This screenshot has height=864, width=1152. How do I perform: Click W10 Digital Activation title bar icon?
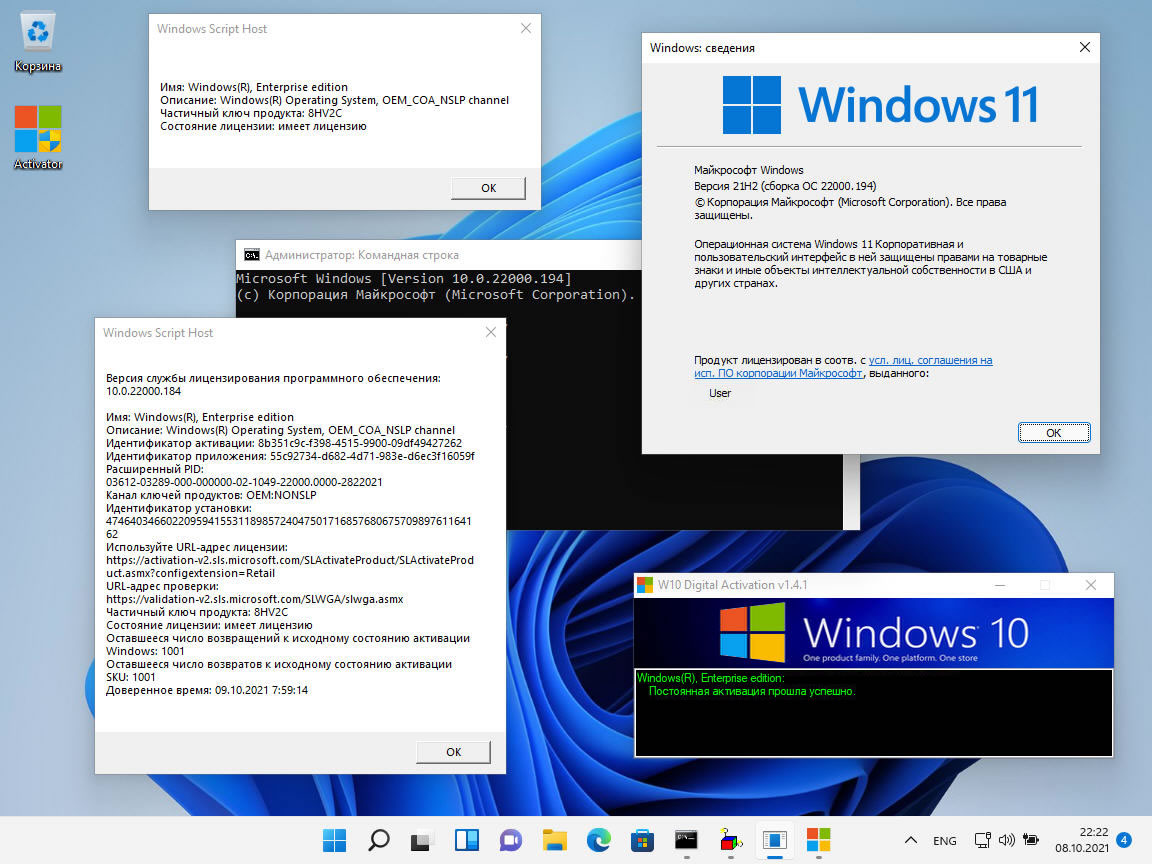pos(645,585)
